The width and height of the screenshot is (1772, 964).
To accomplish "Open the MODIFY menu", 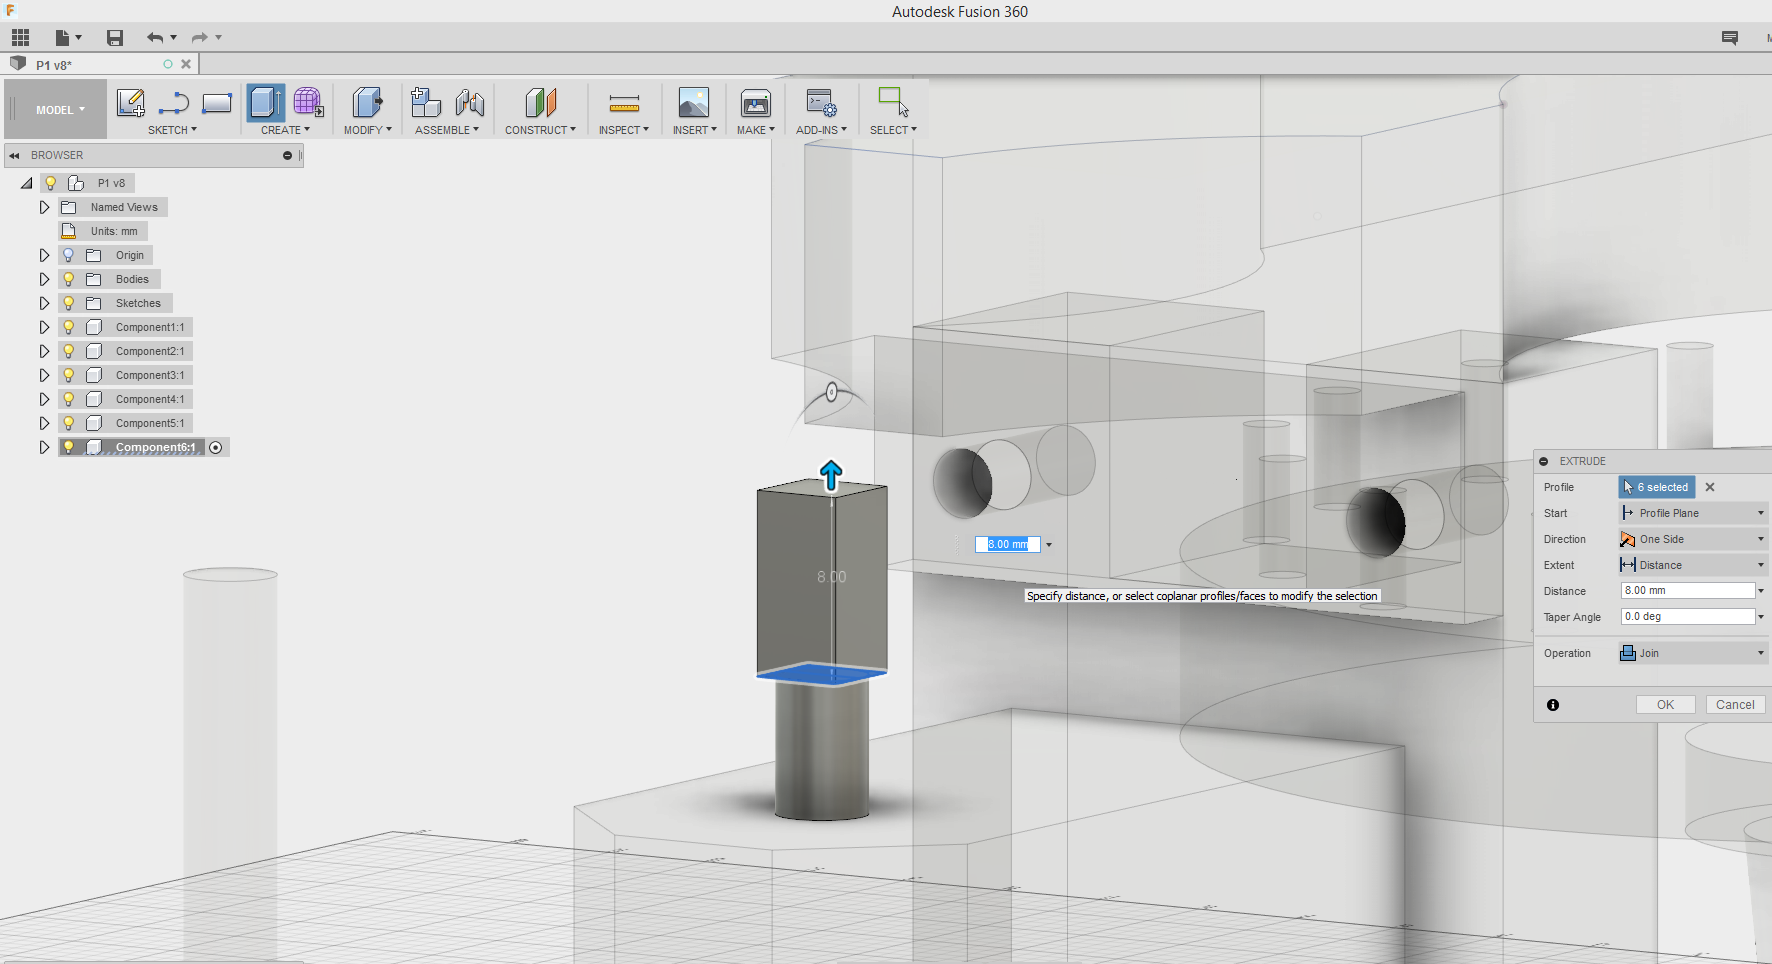I will [367, 130].
